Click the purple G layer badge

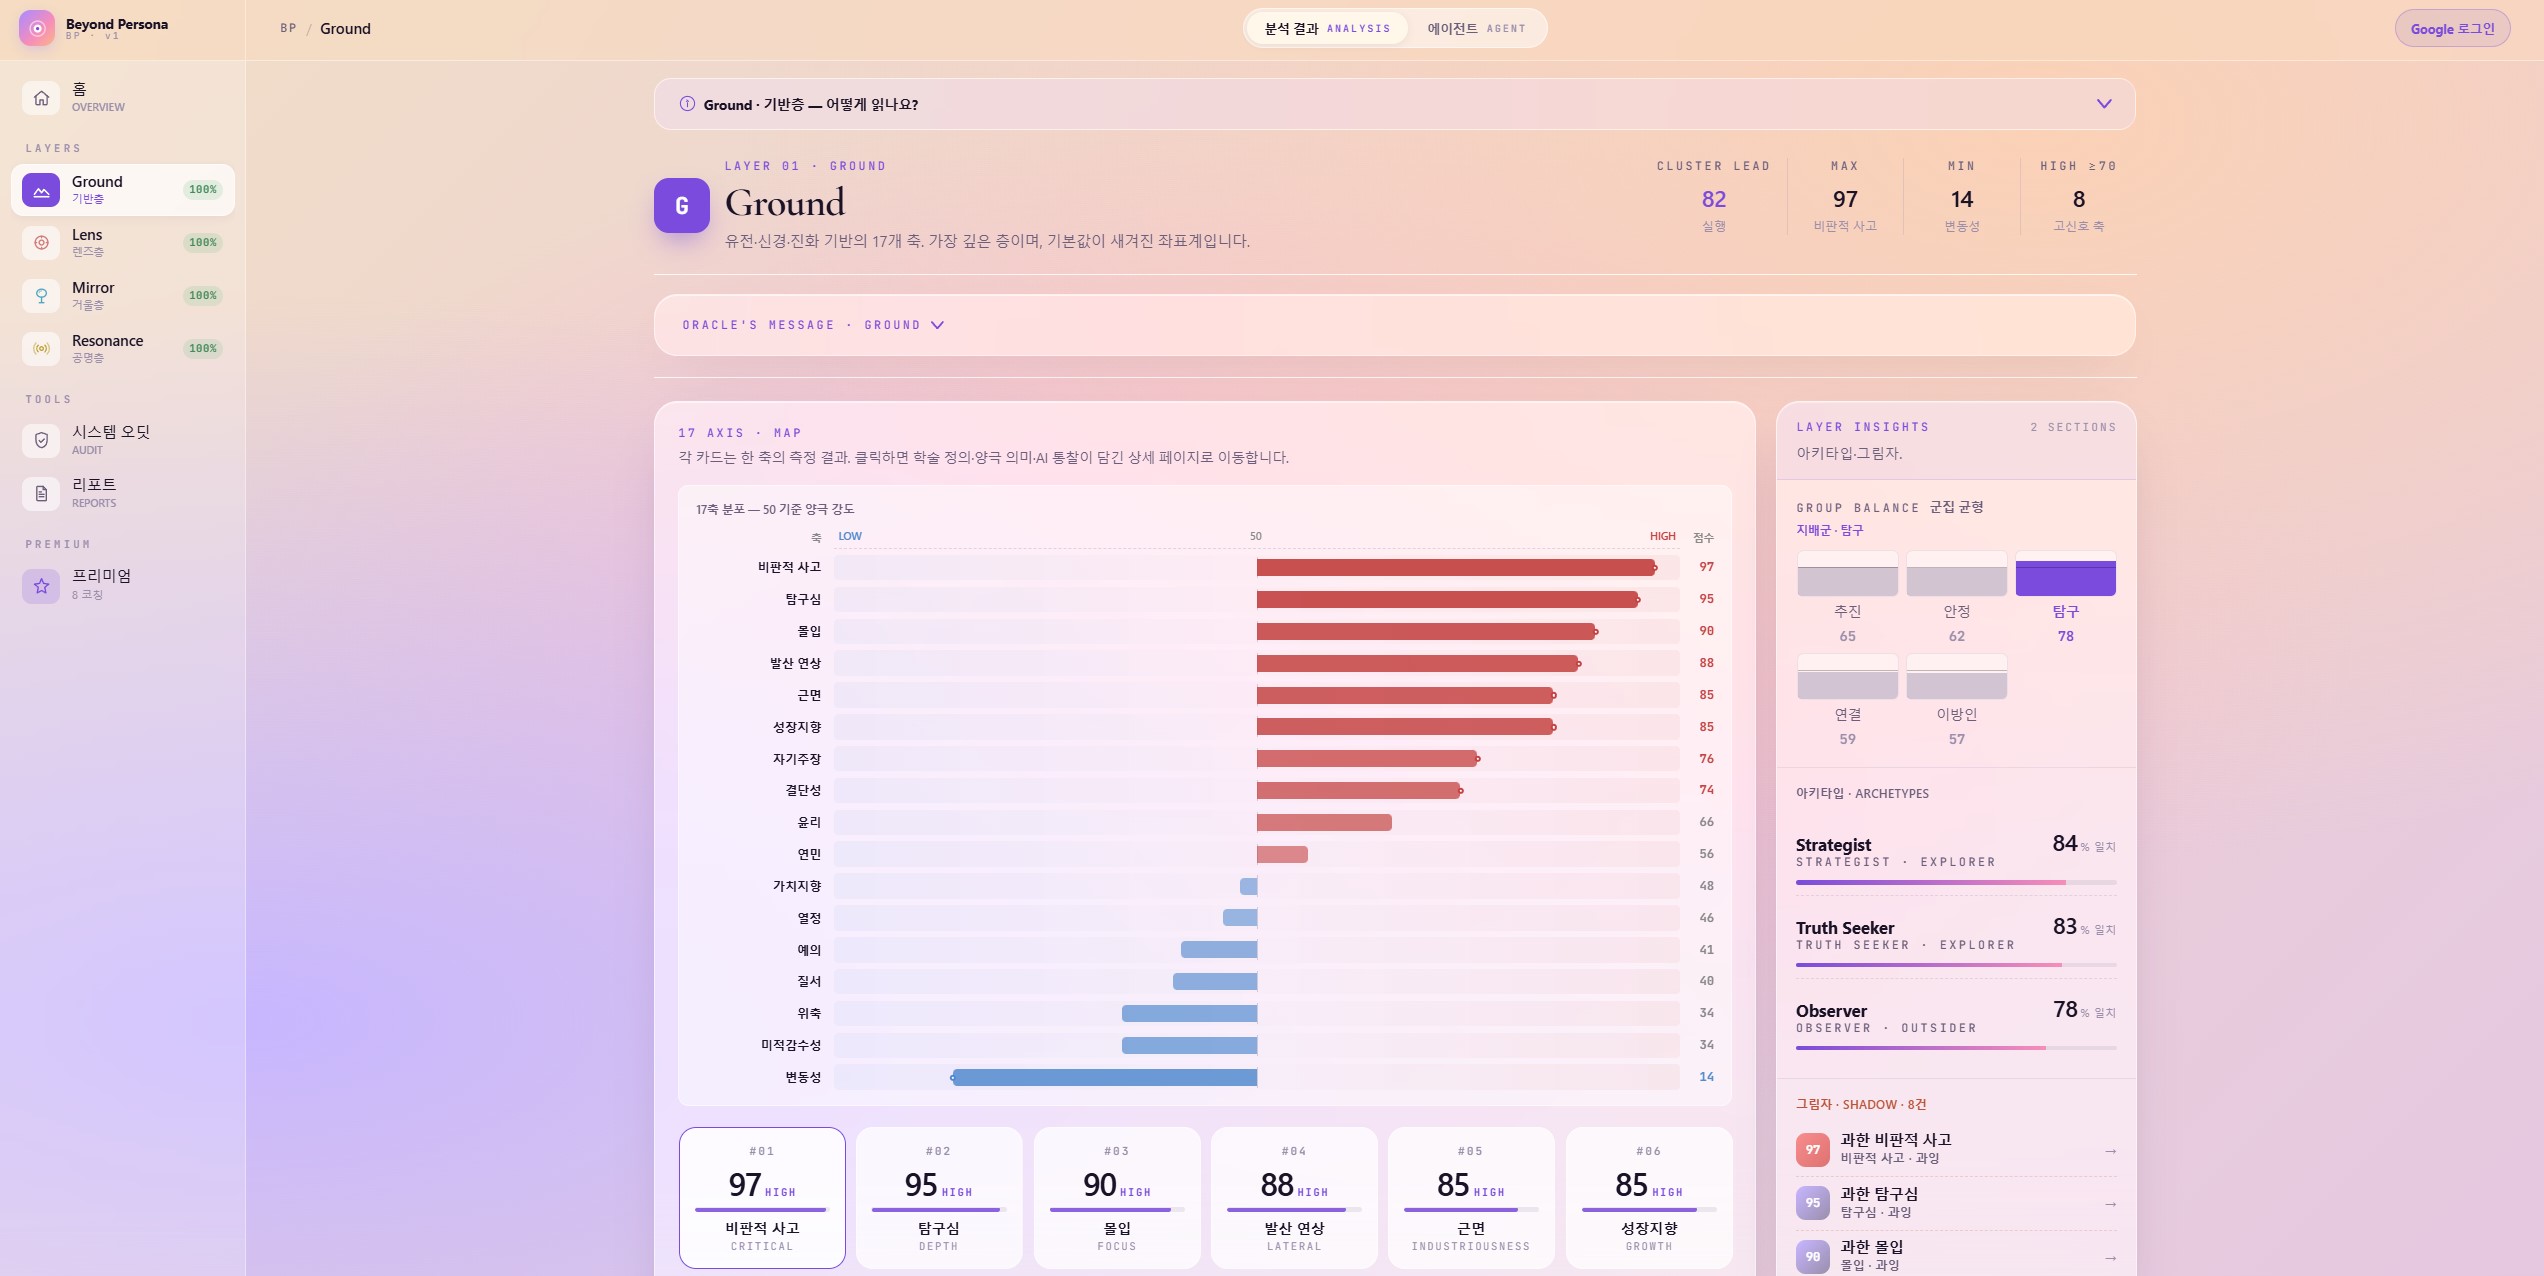682,205
